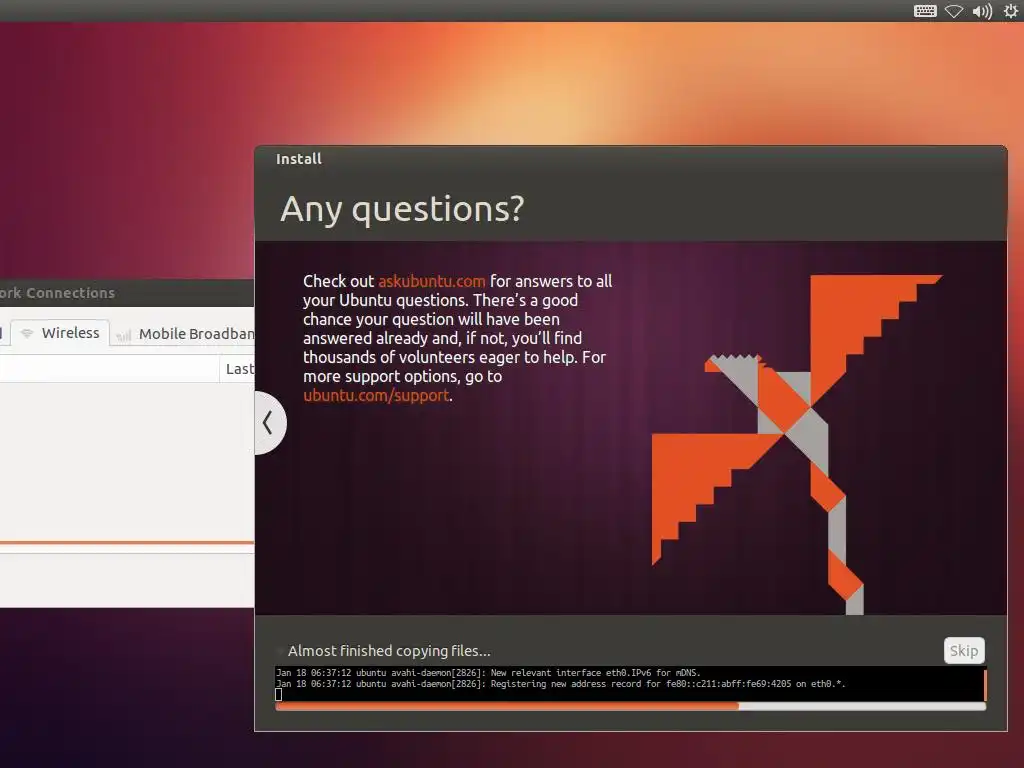The image size is (1024, 768).
Task: Click 'Almost finished copying files...' status text
Action: [389, 651]
